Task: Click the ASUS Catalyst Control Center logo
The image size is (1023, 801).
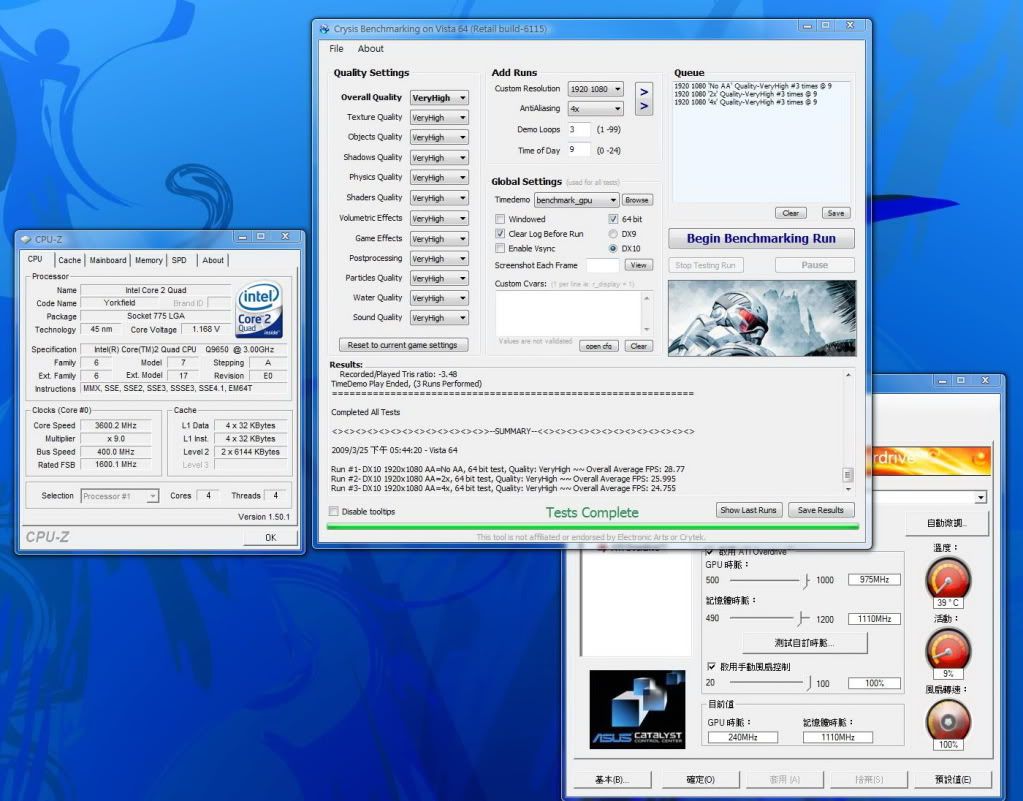Action: coord(637,709)
